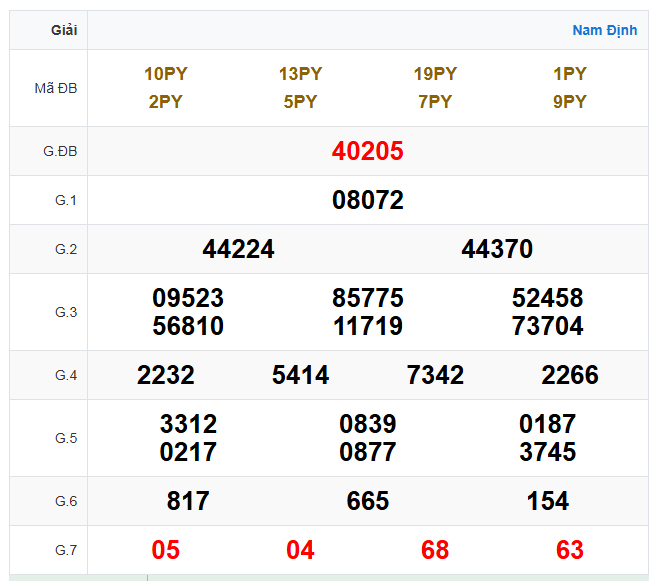Click the G.ĐB row label
Image resolution: width=652 pixels, height=581 pixels.
pyautogui.click(x=60, y=151)
